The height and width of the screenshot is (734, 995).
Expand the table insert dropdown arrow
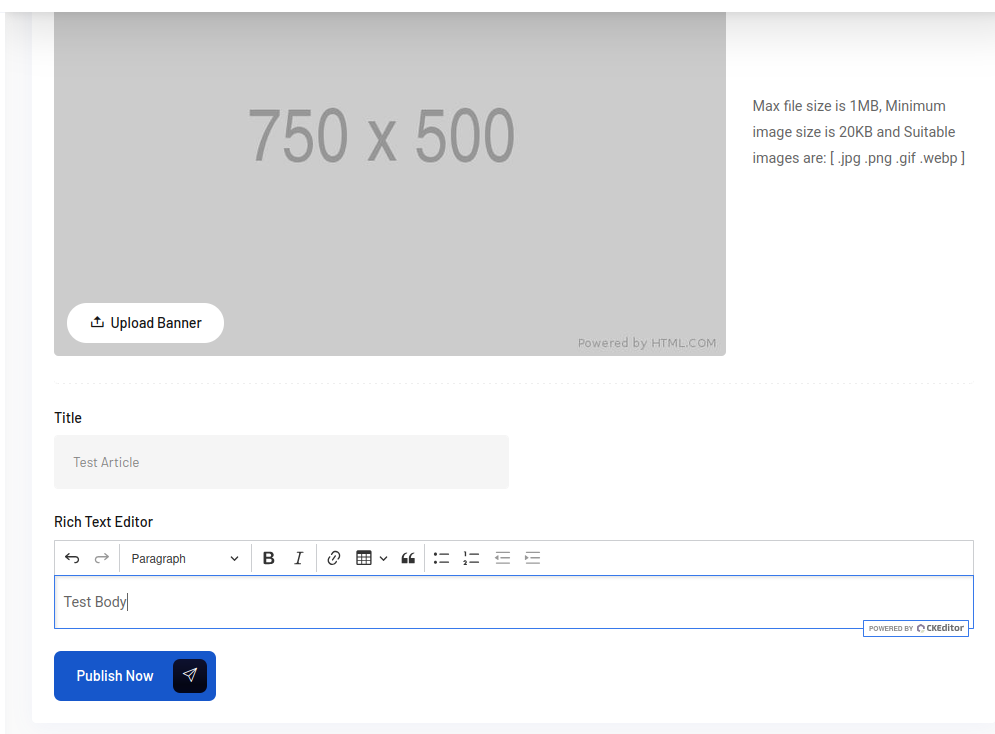tap(383, 559)
